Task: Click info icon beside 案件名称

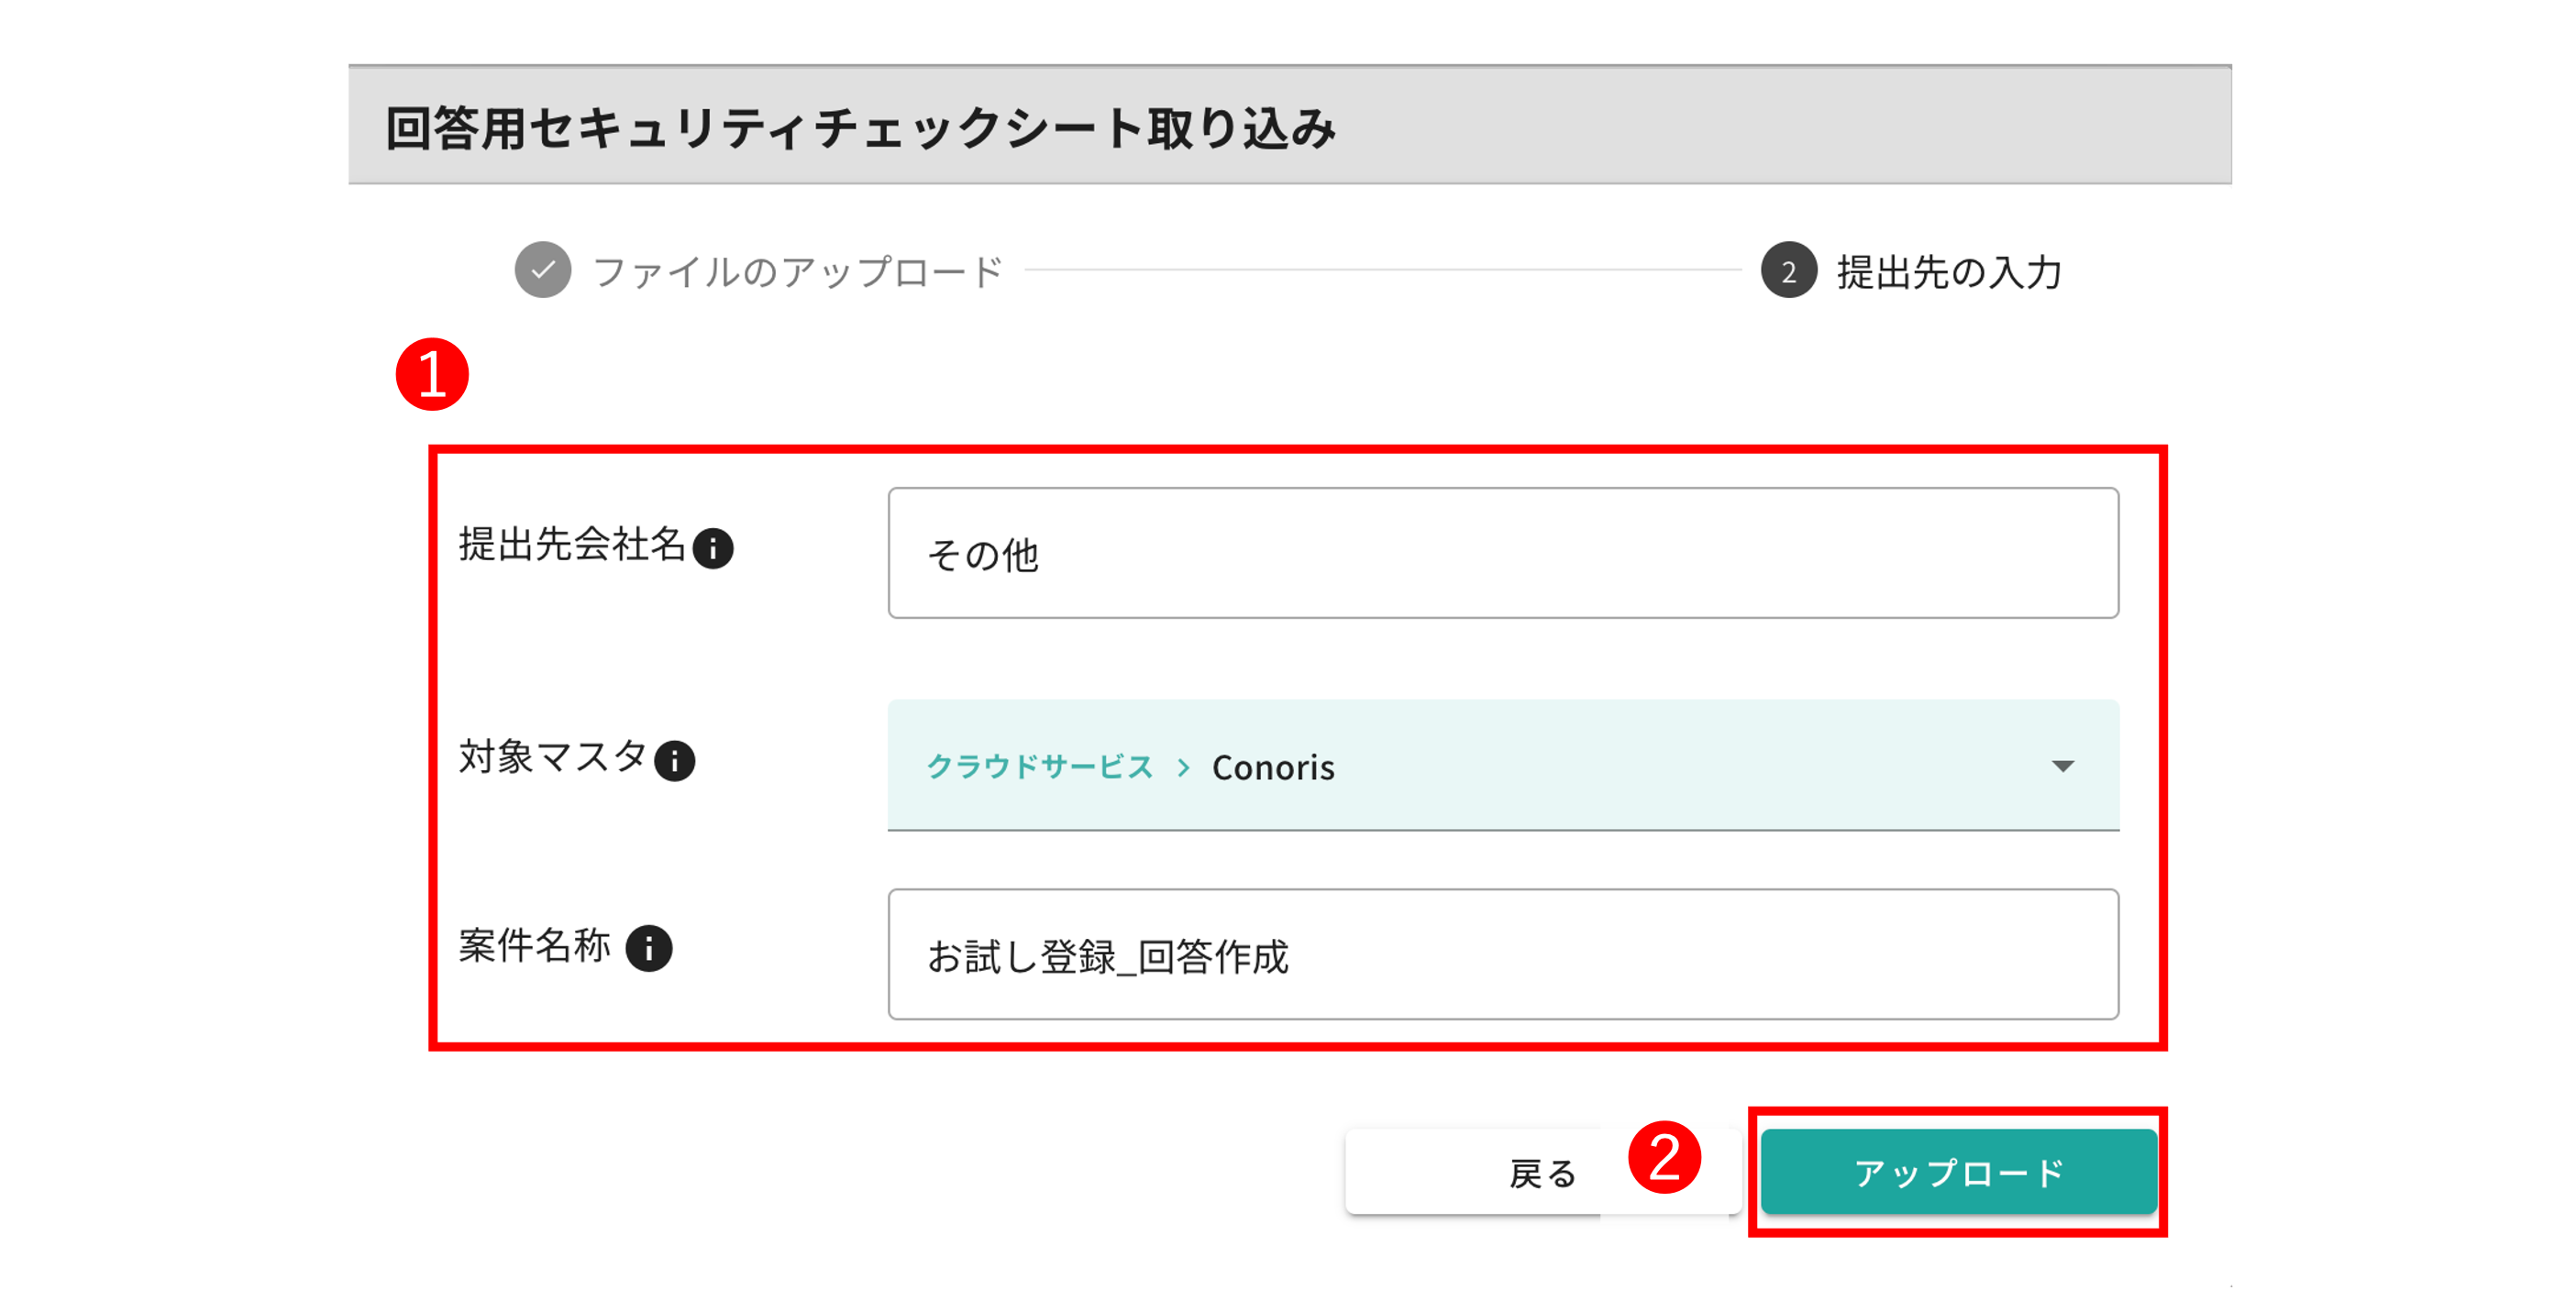Action: pyautogui.click(x=649, y=947)
